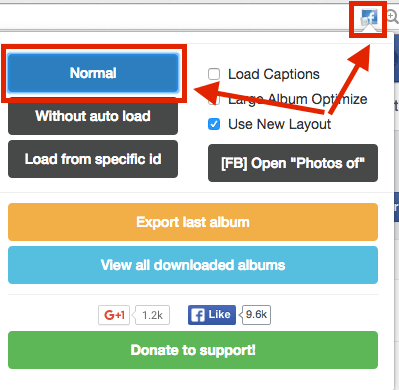Toggle the Large Album Optimize checkbox
The image size is (399, 390).
click(x=214, y=99)
